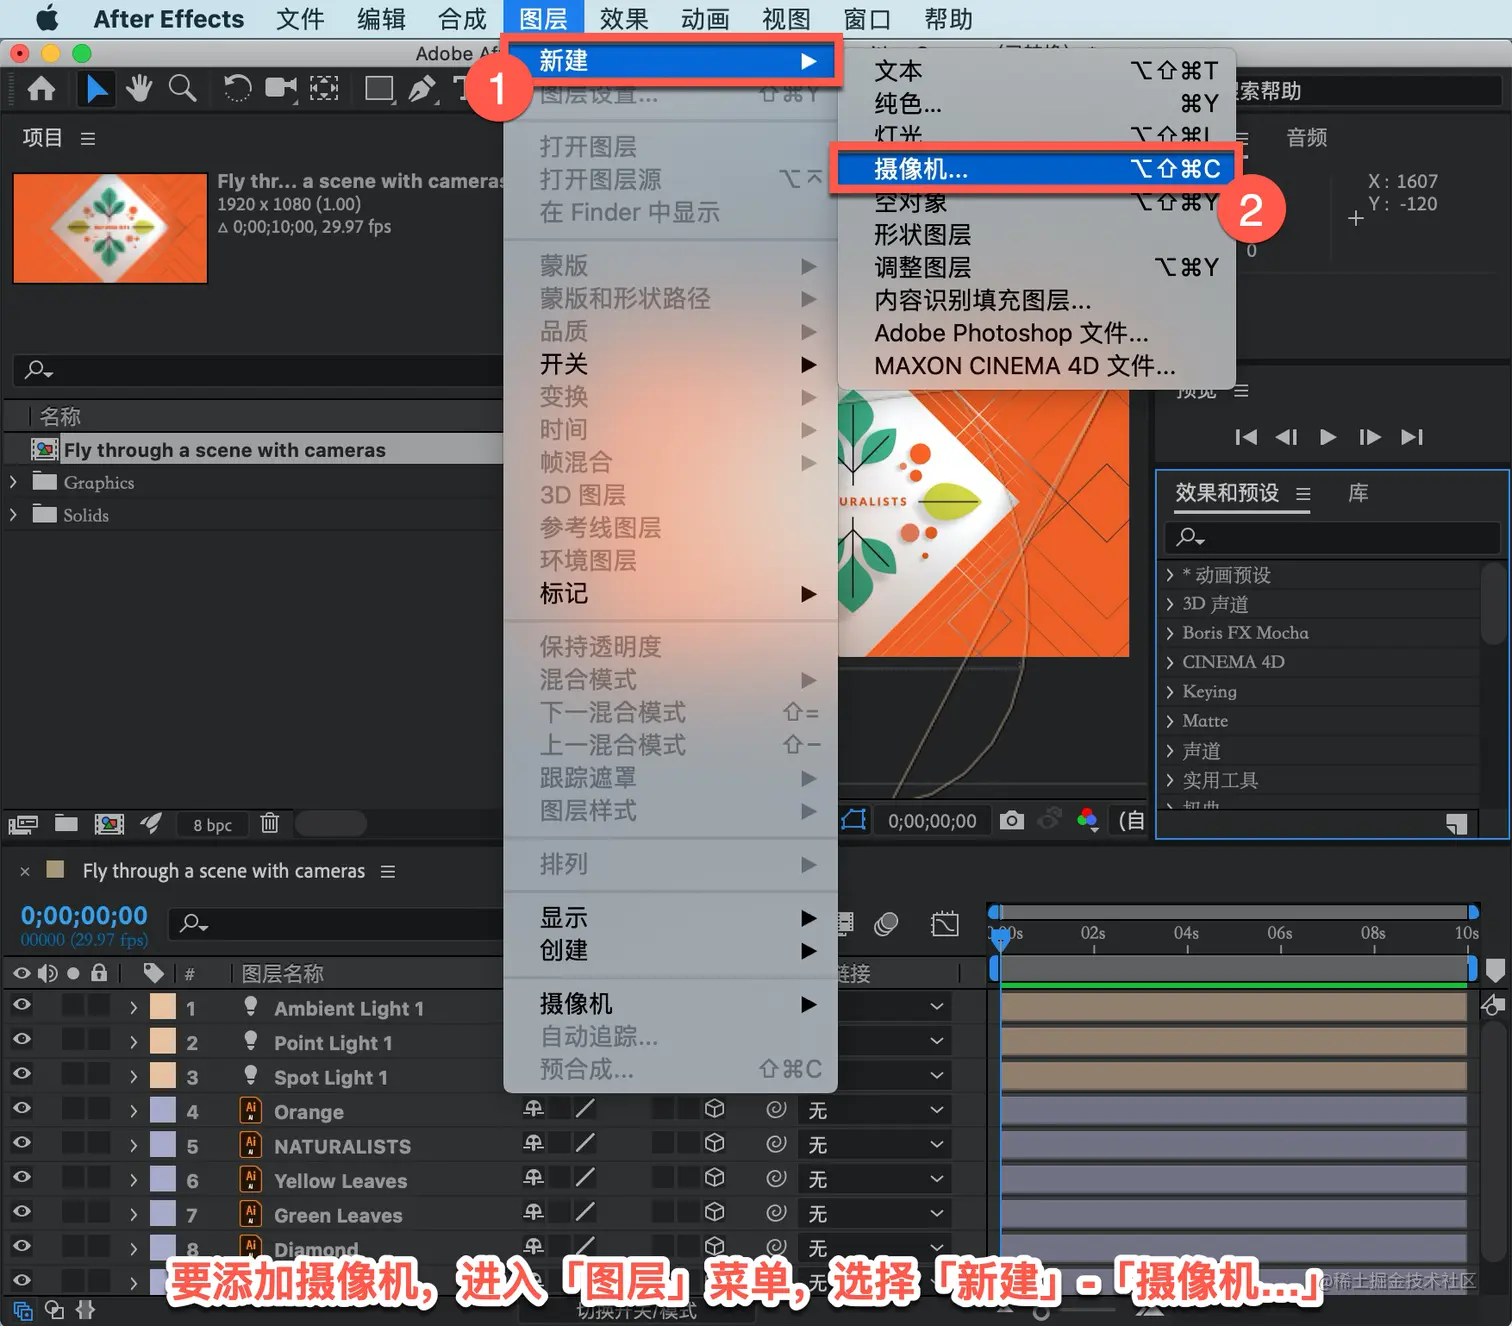Click the Interpret Footage icon in Project panel
This screenshot has height=1326, width=1512.
pyautogui.click(x=23, y=824)
